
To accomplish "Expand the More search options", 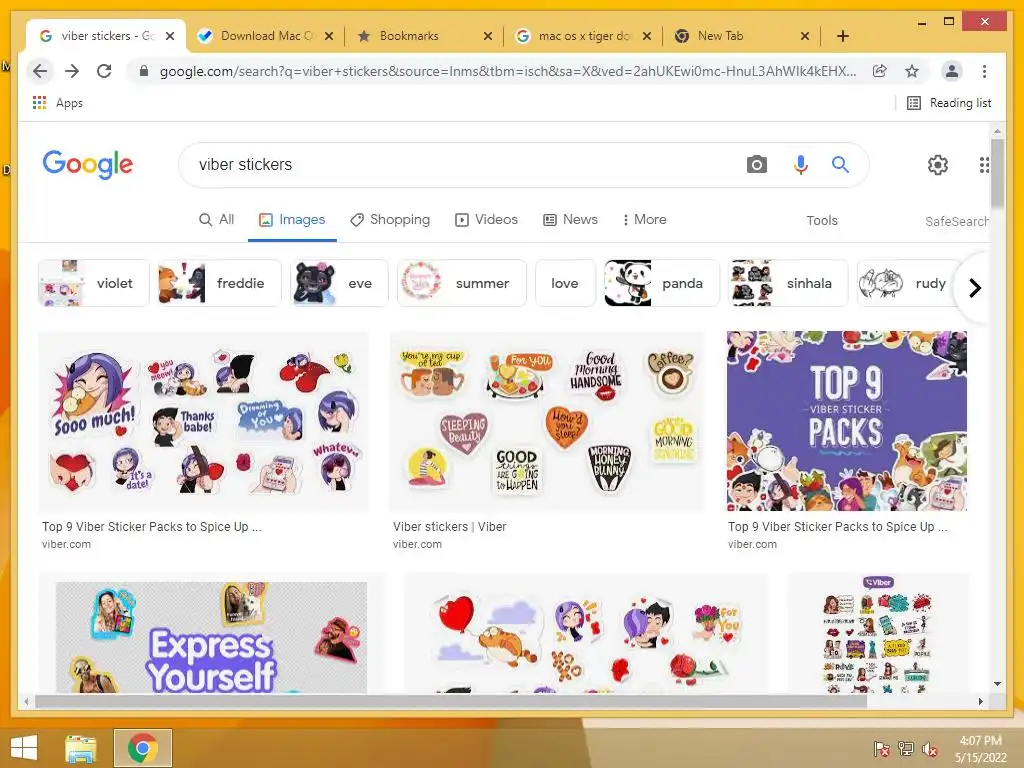I will click(644, 220).
